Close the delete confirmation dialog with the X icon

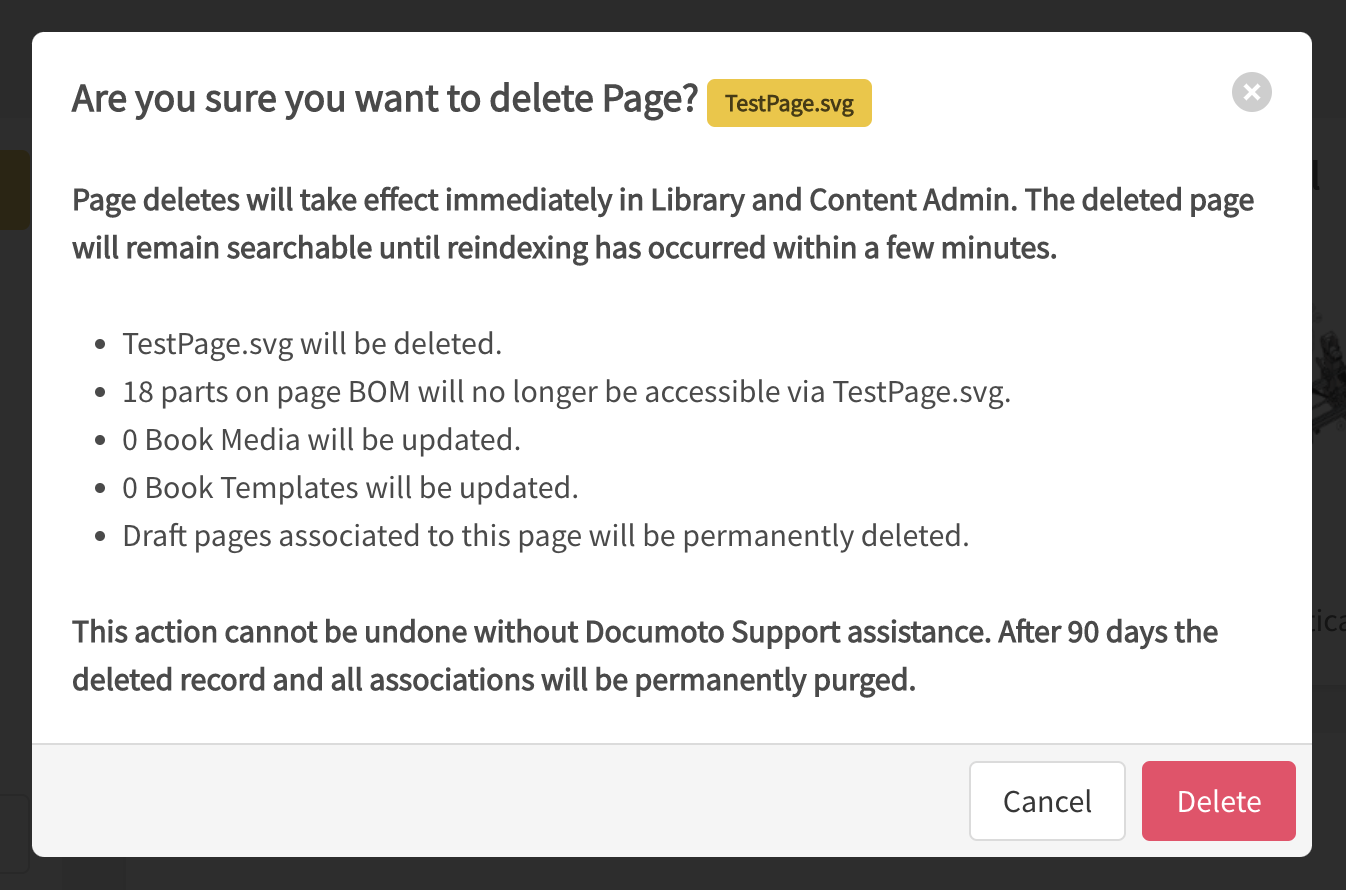pos(1251,93)
